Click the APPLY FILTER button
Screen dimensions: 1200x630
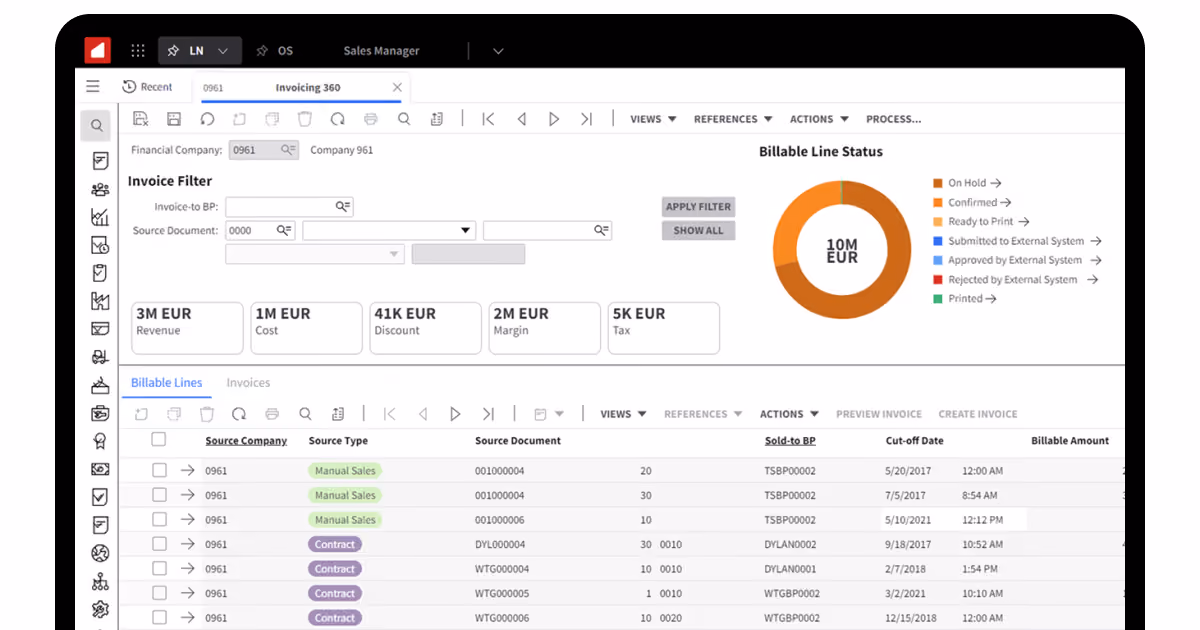(x=698, y=207)
